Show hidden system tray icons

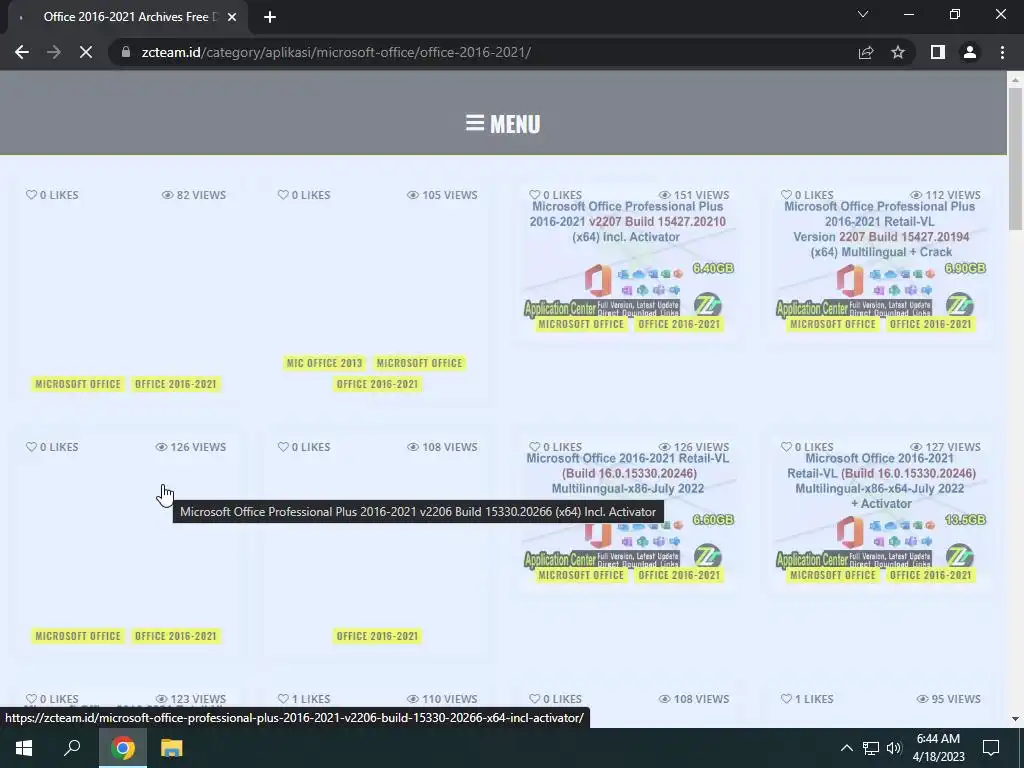click(846, 748)
